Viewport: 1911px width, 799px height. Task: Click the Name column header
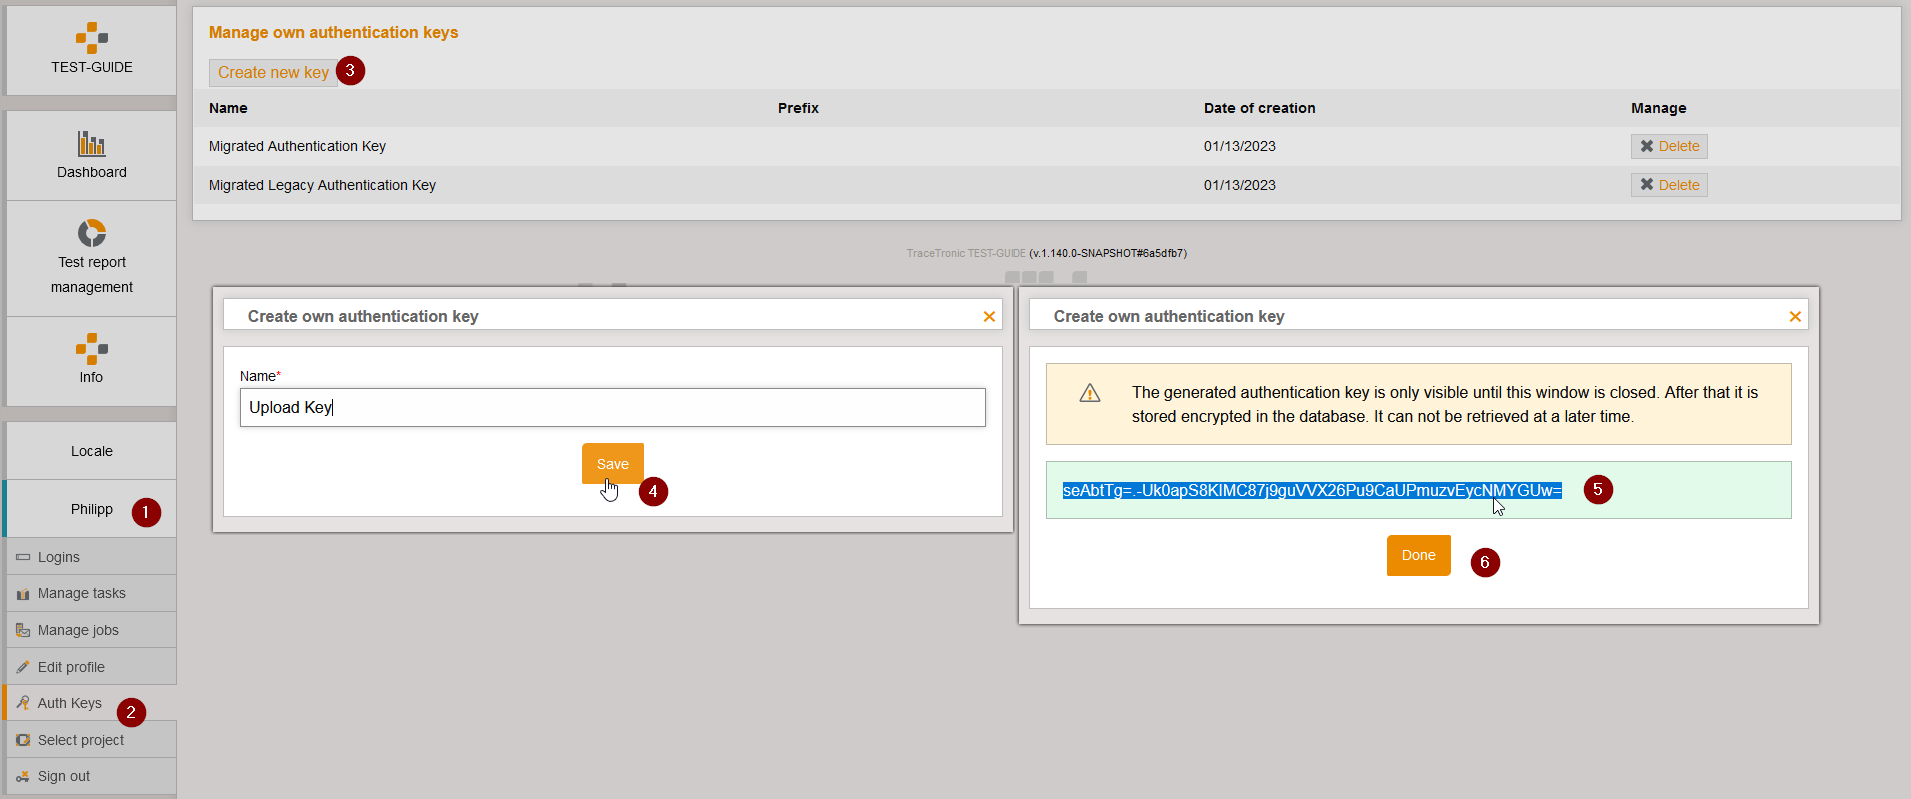228,108
